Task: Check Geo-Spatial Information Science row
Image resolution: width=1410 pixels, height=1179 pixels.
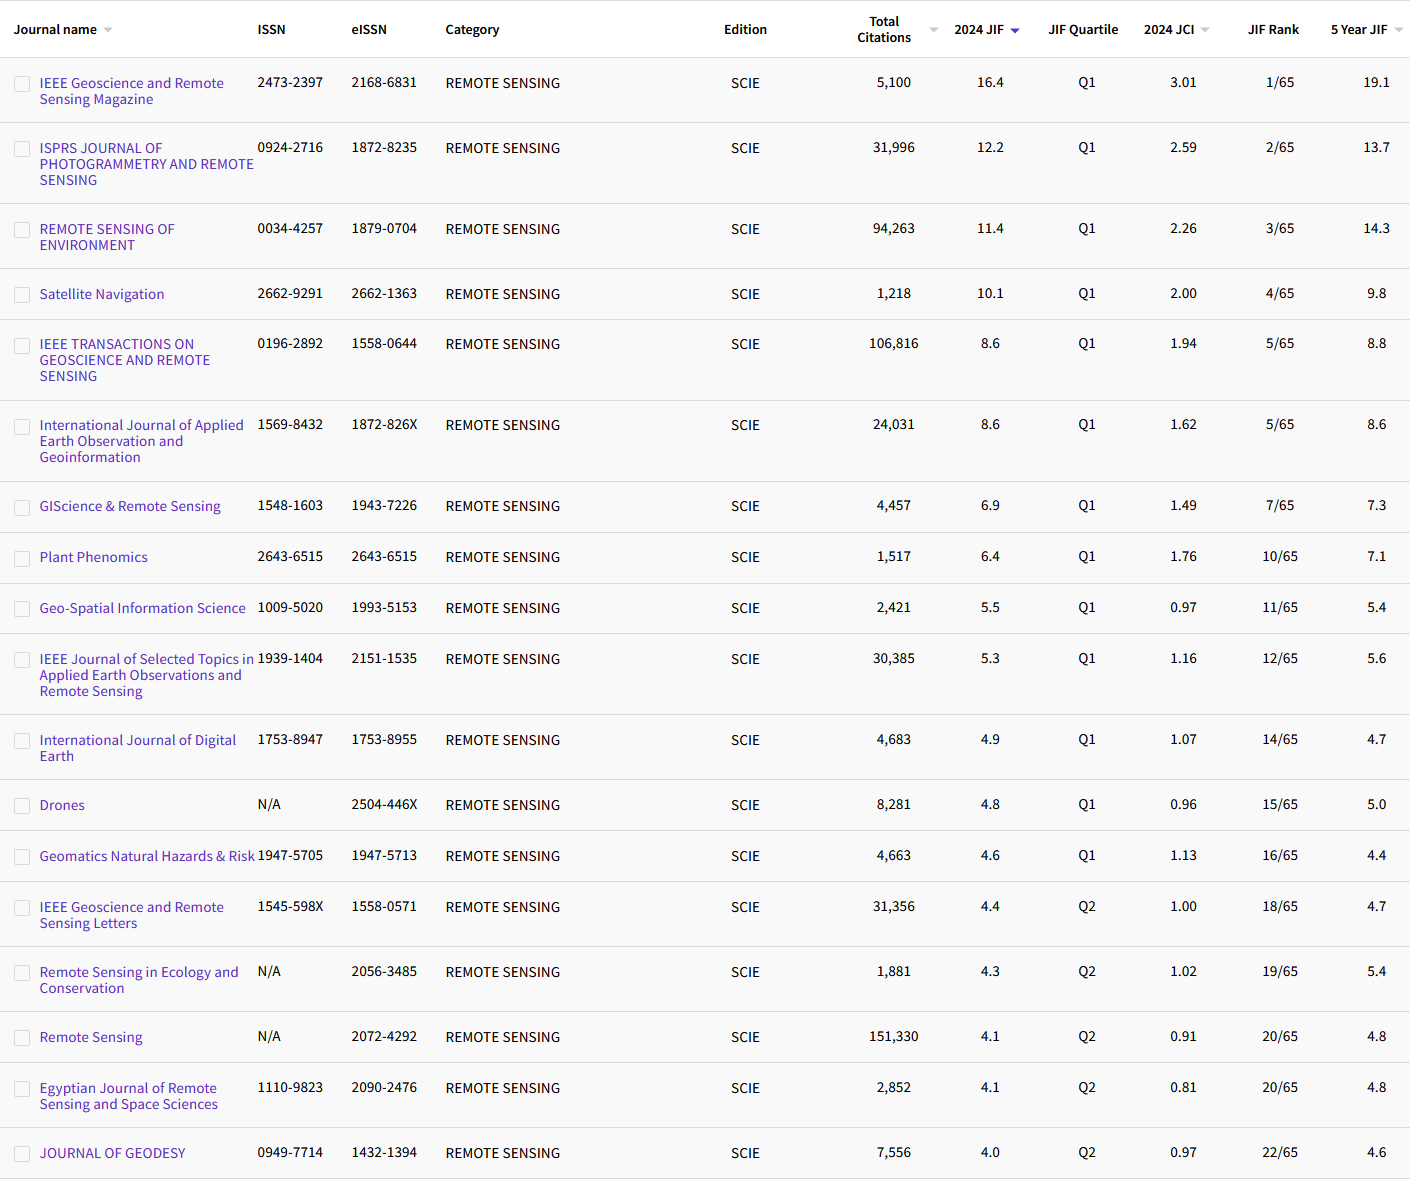Action: point(22,609)
